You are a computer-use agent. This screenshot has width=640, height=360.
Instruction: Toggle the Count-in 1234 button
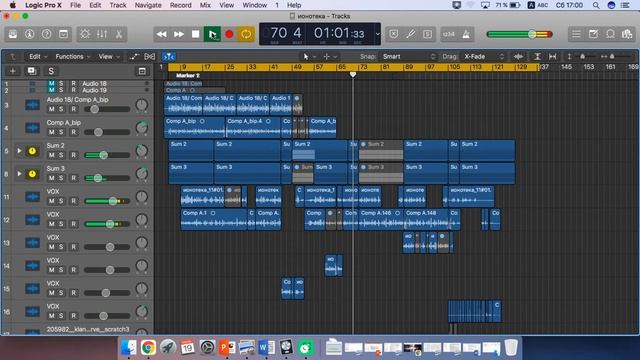pyautogui.click(x=449, y=34)
